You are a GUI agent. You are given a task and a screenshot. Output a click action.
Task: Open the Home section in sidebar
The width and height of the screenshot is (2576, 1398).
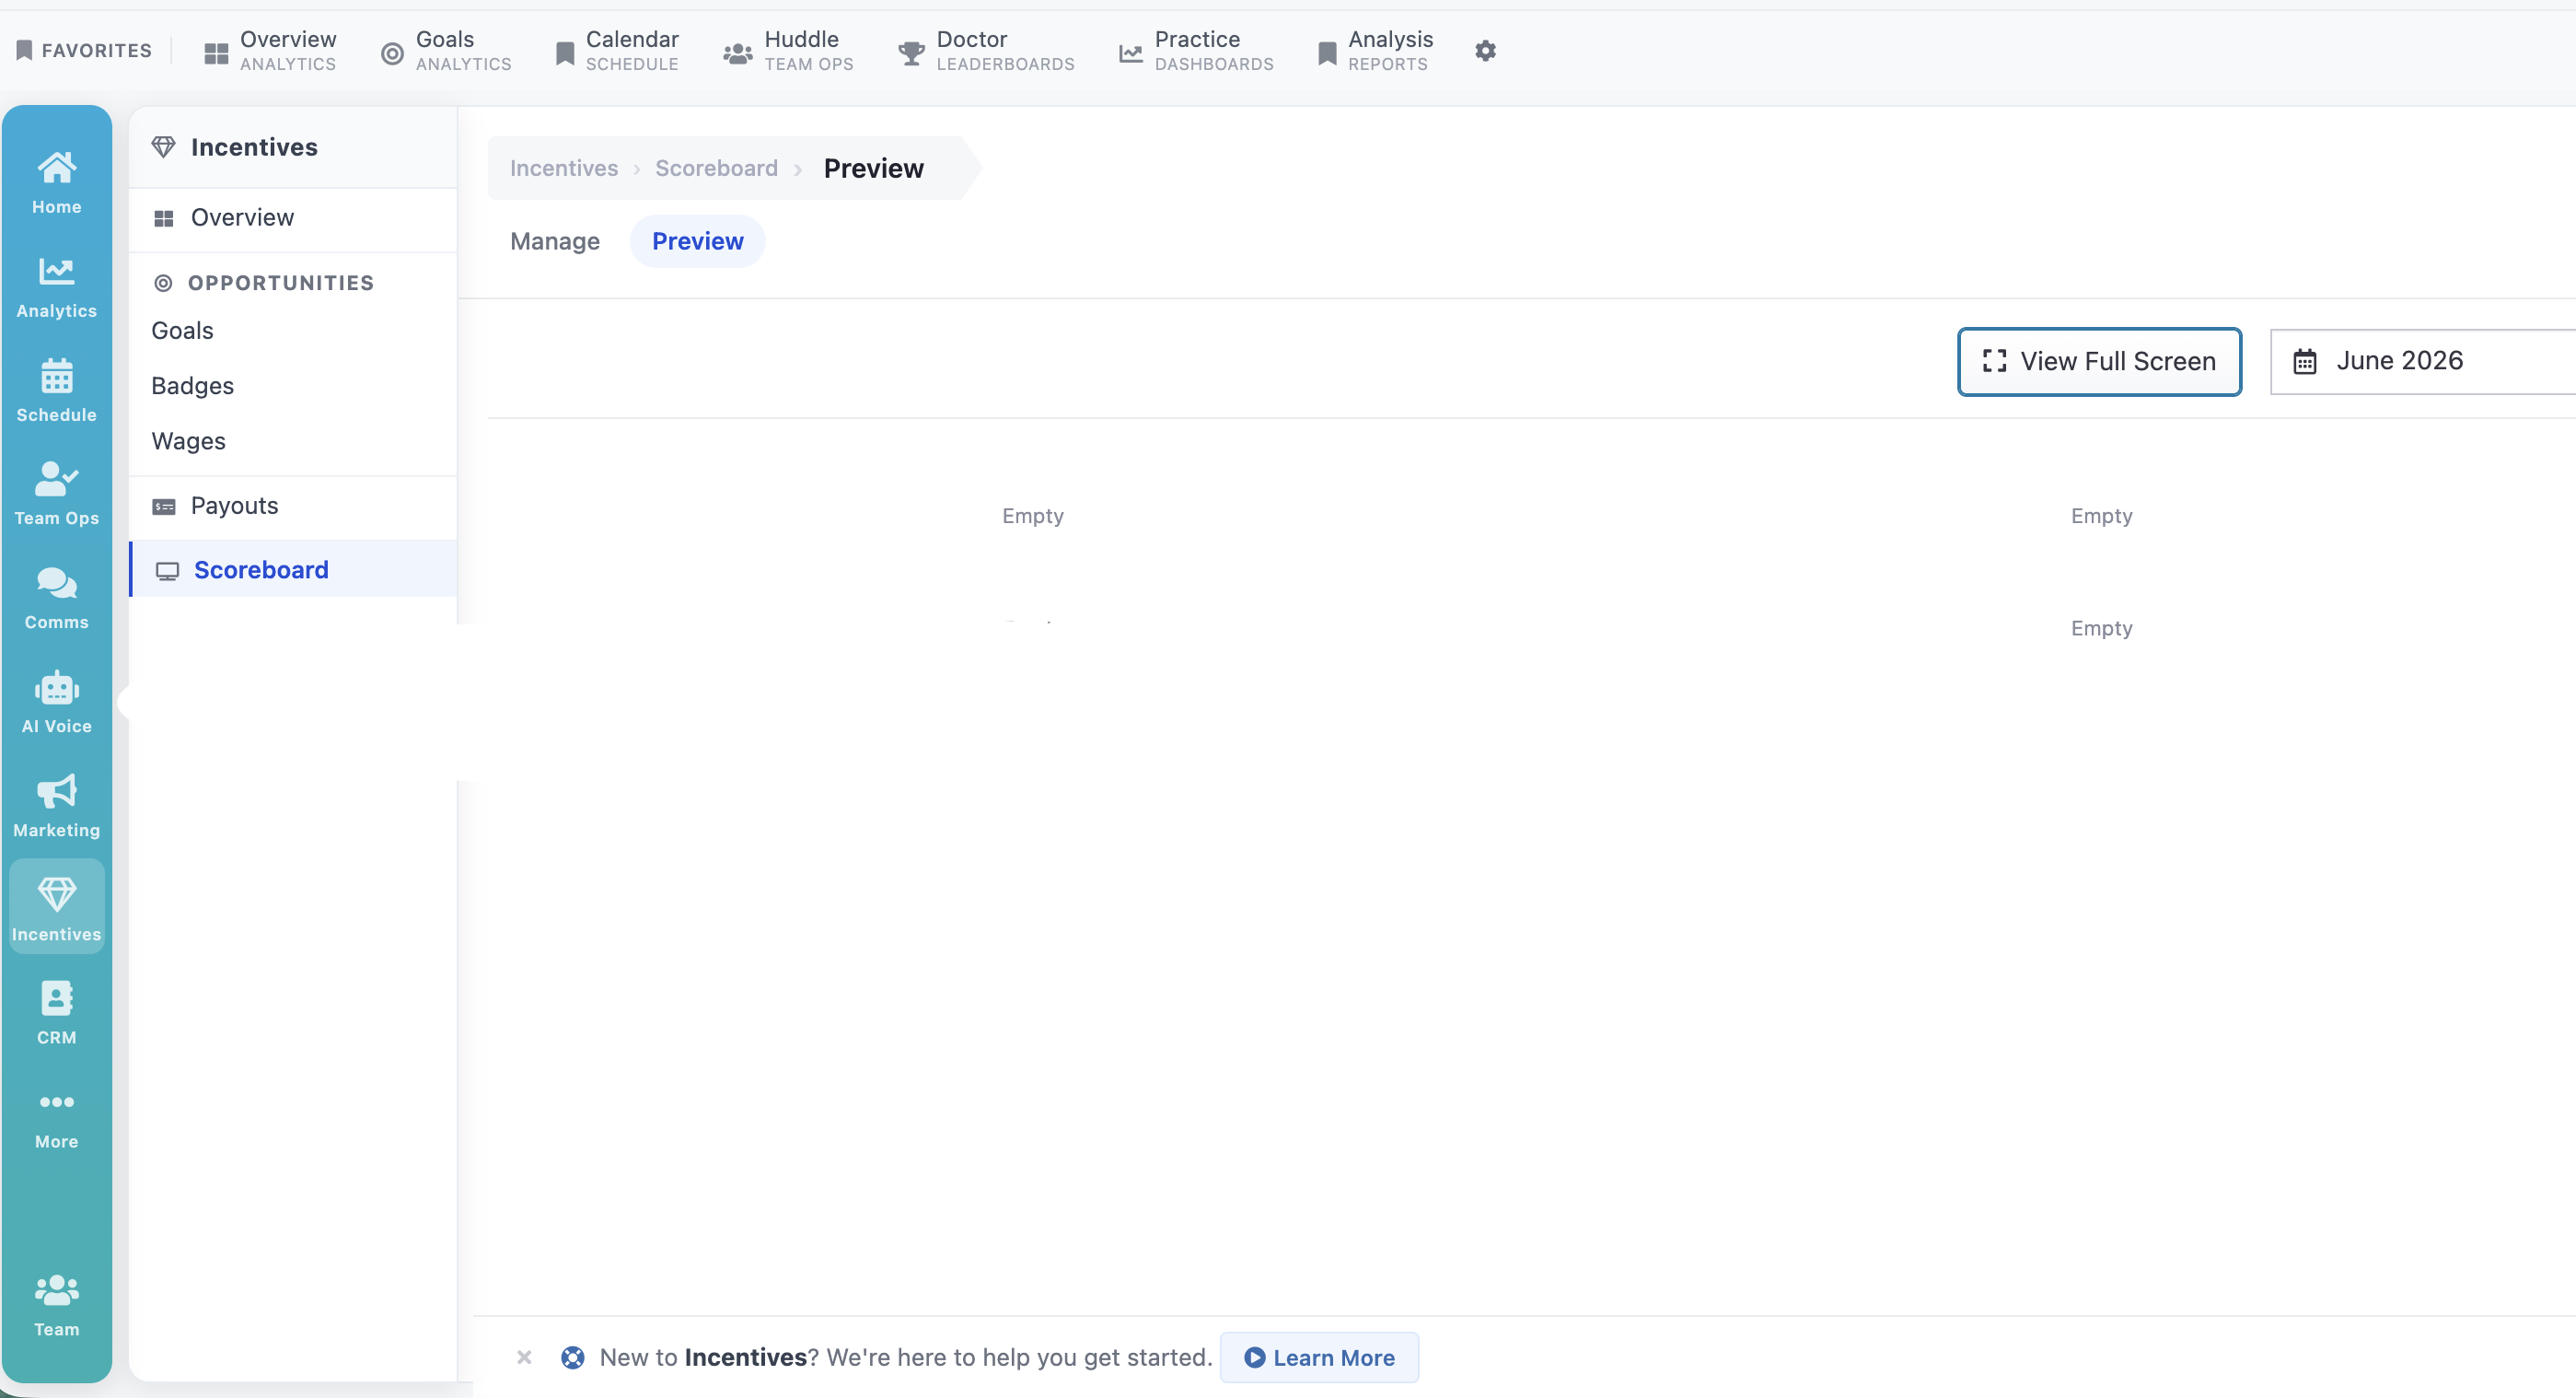(56, 182)
